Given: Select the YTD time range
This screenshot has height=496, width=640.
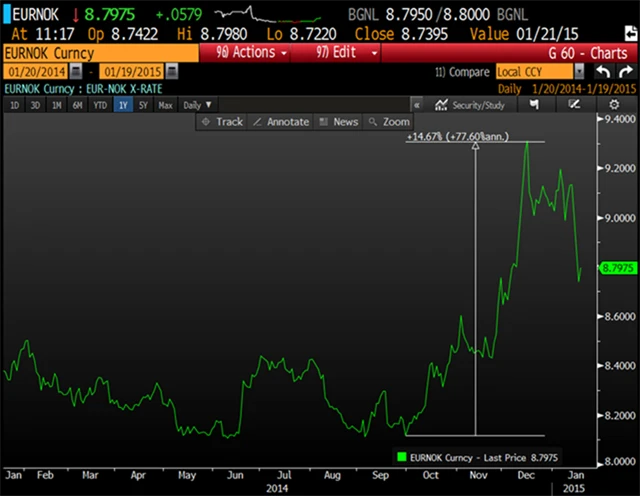Looking at the screenshot, I should pyautogui.click(x=100, y=105).
